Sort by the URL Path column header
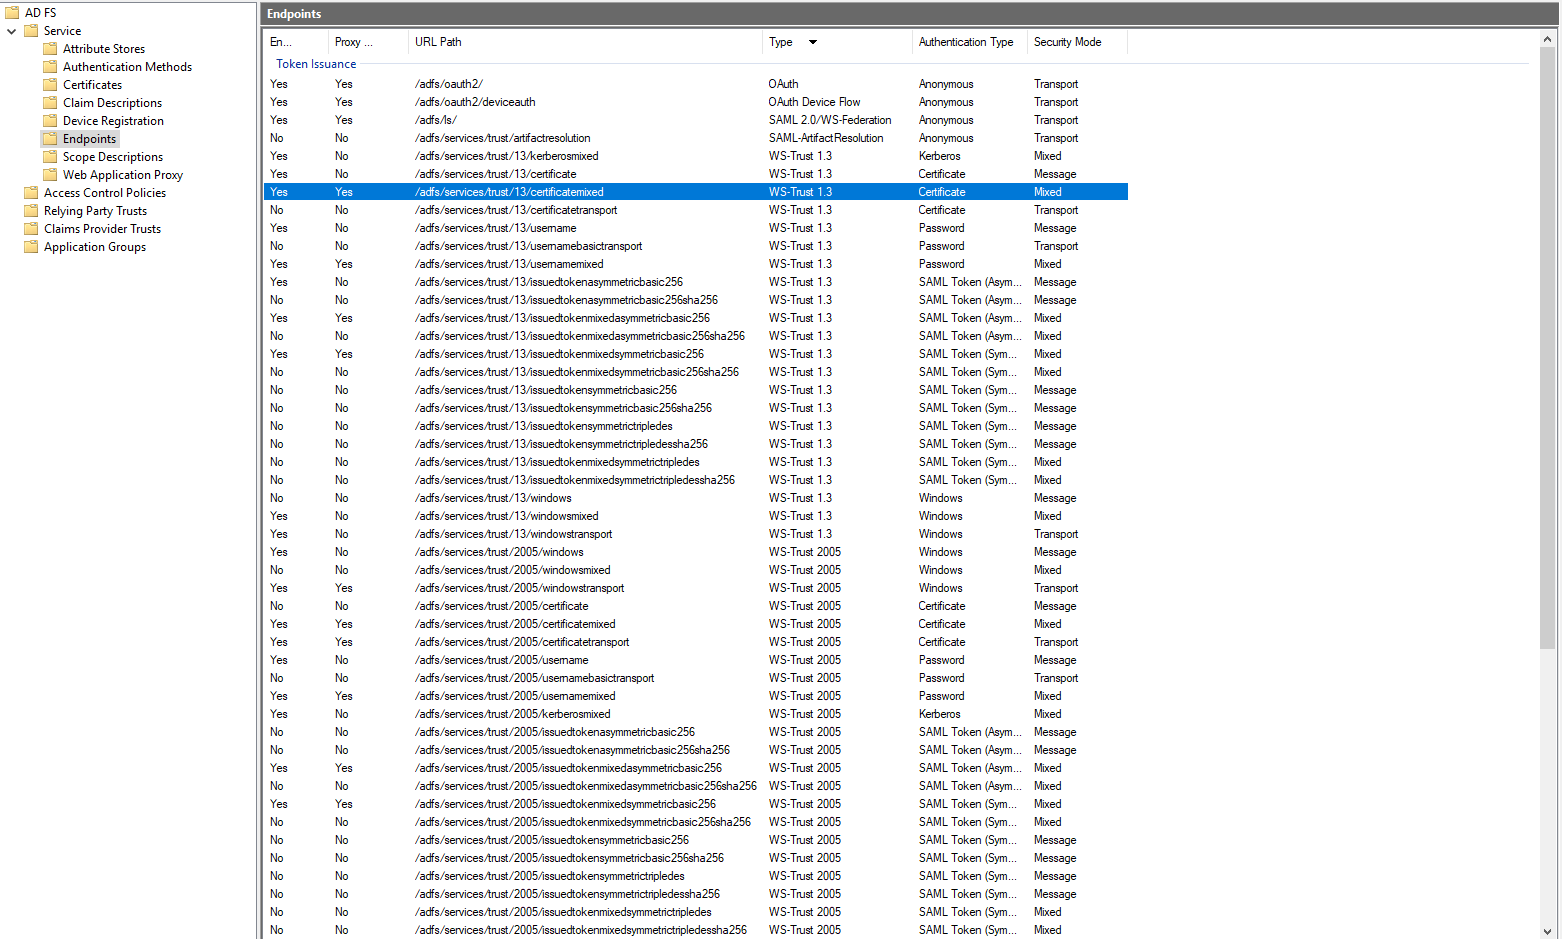Viewport: 1562px width, 939px height. tap(438, 42)
